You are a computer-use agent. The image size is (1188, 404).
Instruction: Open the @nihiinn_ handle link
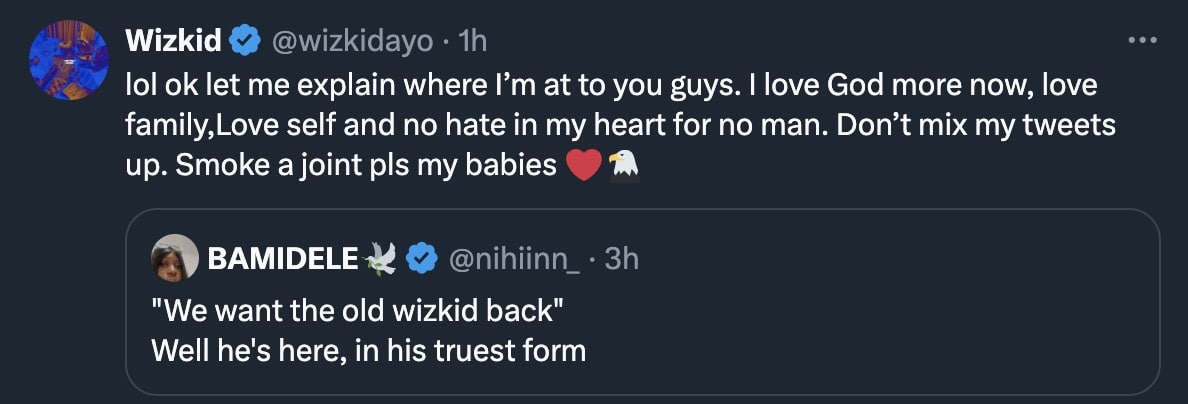[516, 259]
